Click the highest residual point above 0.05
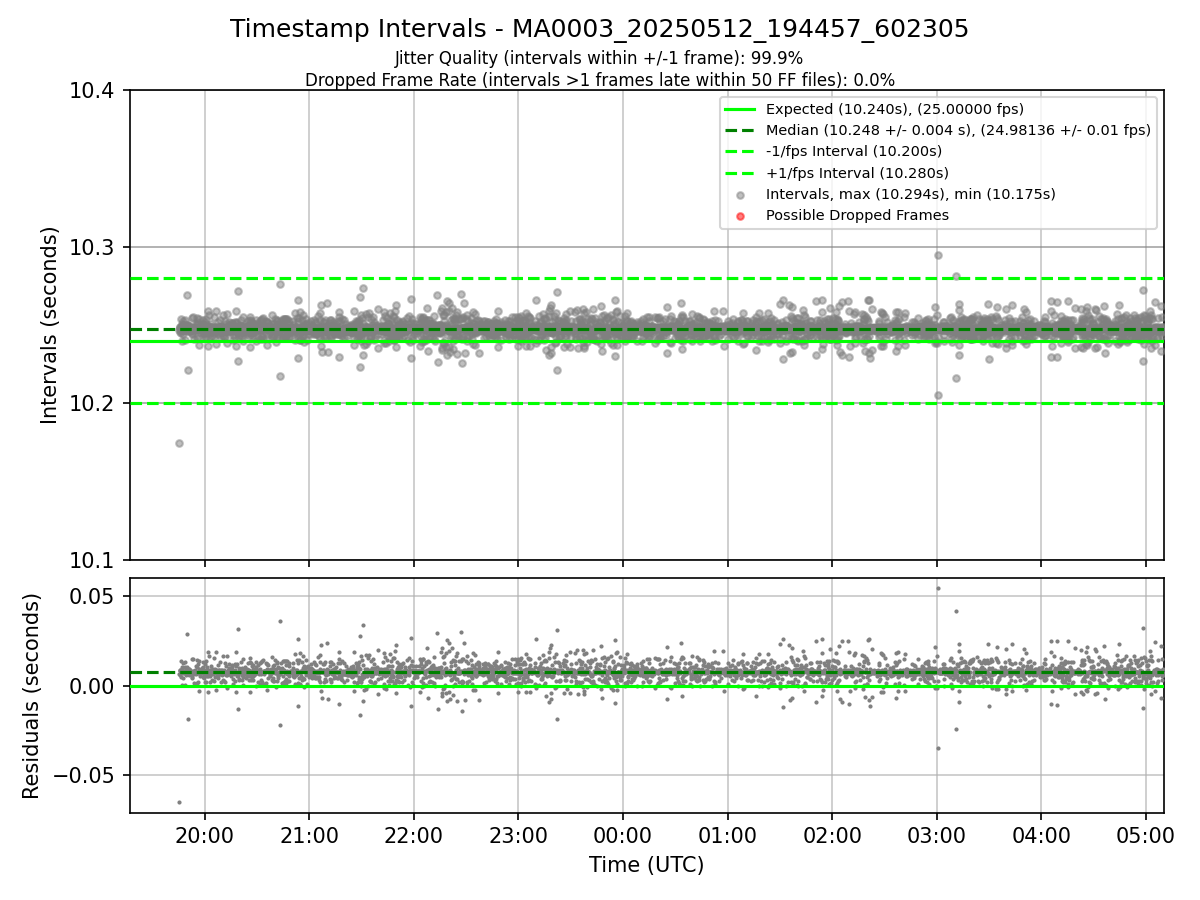Screen dimensions: 1200x900 click(938, 588)
